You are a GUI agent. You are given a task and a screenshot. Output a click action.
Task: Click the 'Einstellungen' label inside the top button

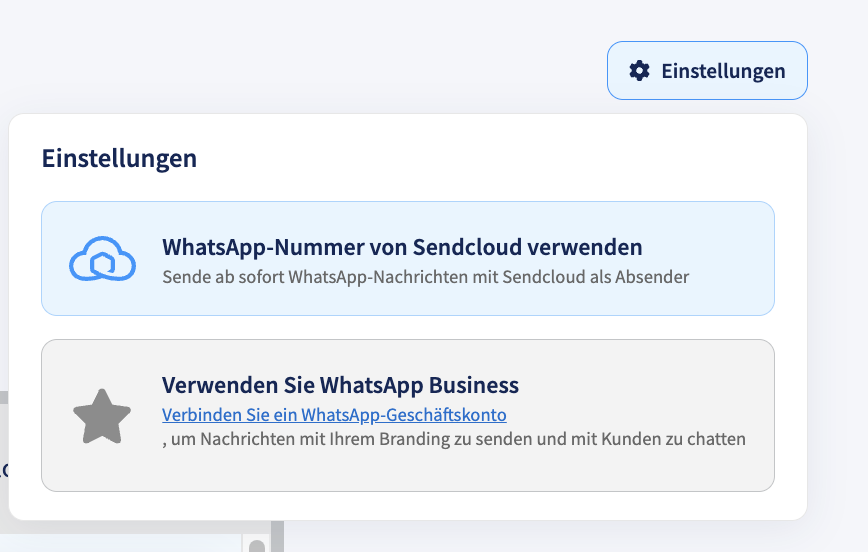723,71
